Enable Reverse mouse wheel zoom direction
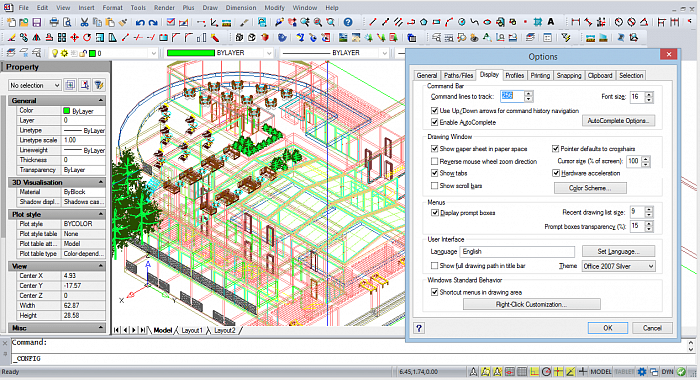Screen dimensions: 700x380 434,161
